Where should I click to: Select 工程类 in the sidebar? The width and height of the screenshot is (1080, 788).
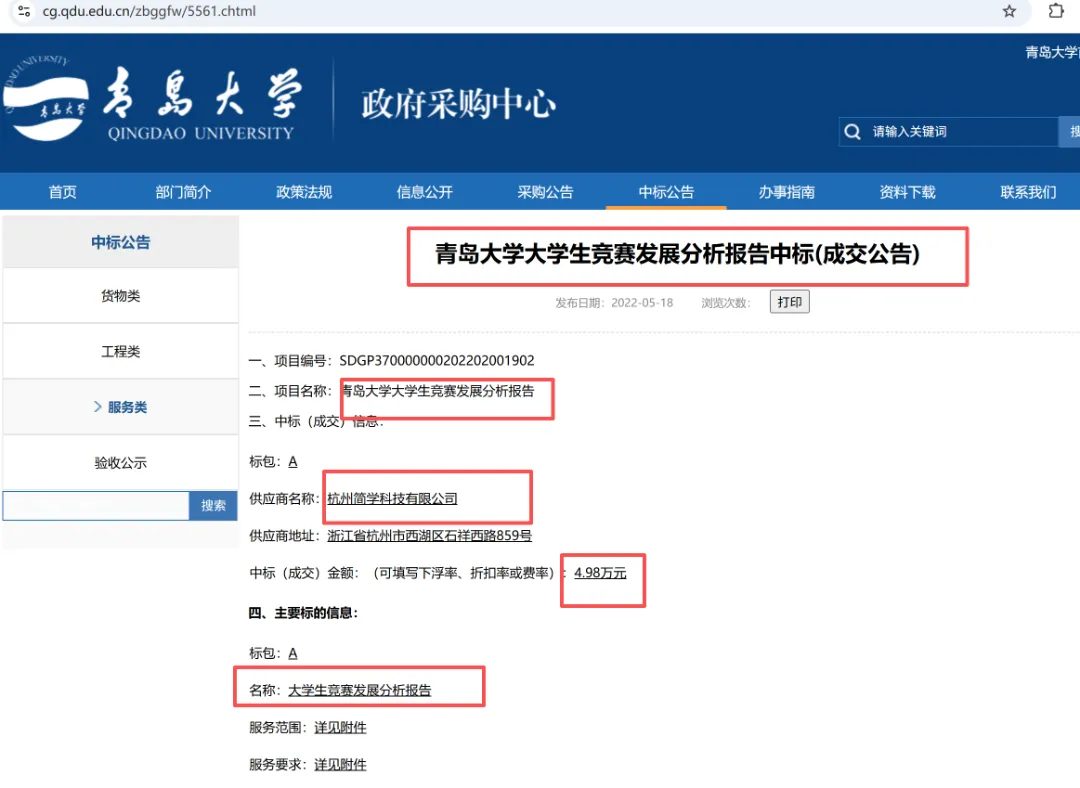pyautogui.click(x=121, y=351)
